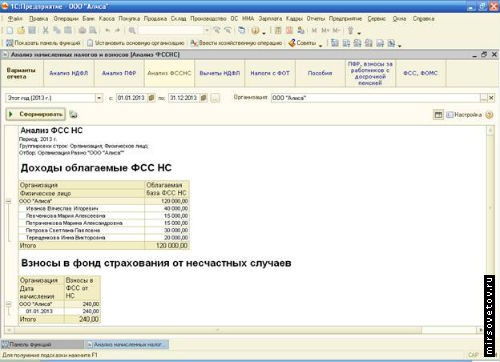Switch to the Налоги с ФОТ tab

point(270,73)
